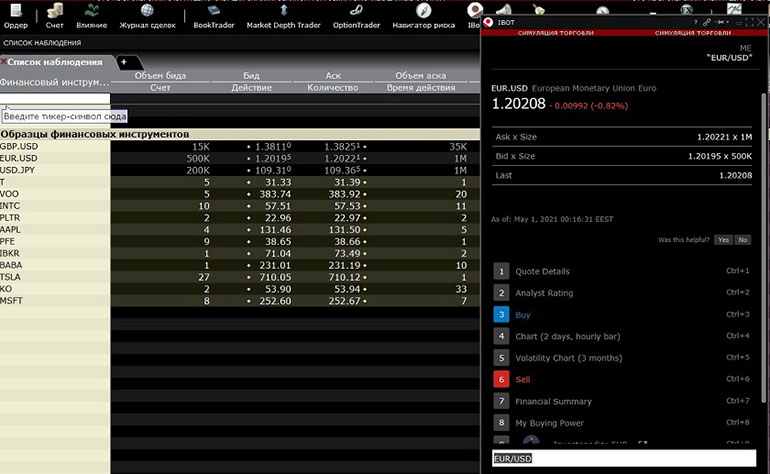Select the EUR.USD row in watchlist

pos(240,158)
